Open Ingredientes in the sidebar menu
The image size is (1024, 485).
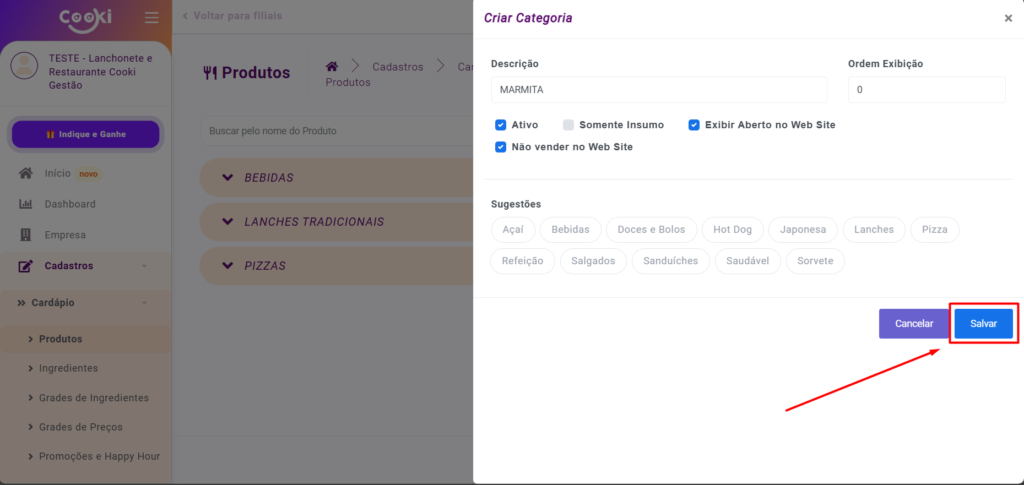coord(68,368)
